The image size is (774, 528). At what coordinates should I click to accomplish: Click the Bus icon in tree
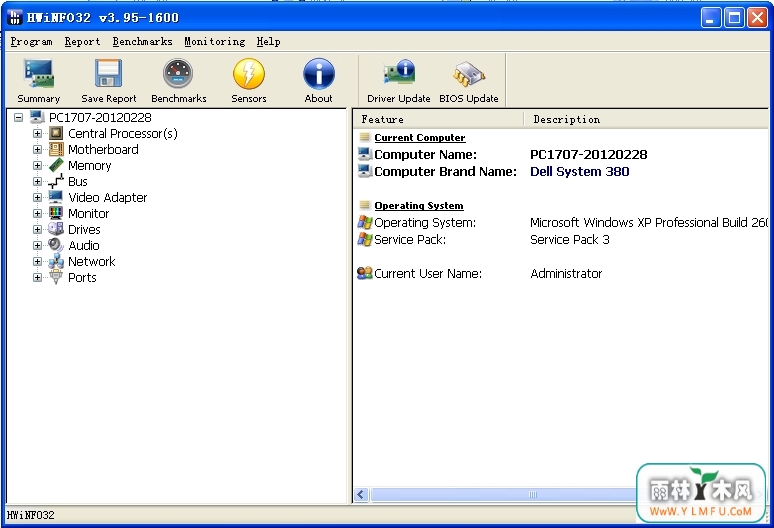pos(56,182)
